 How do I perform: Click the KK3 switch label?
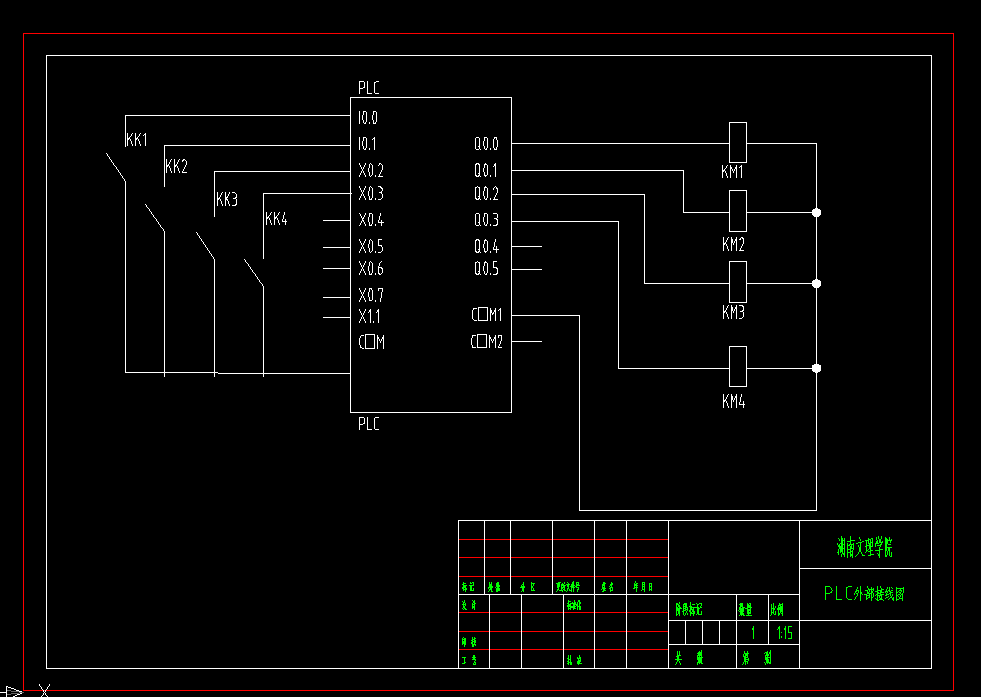(x=226, y=200)
